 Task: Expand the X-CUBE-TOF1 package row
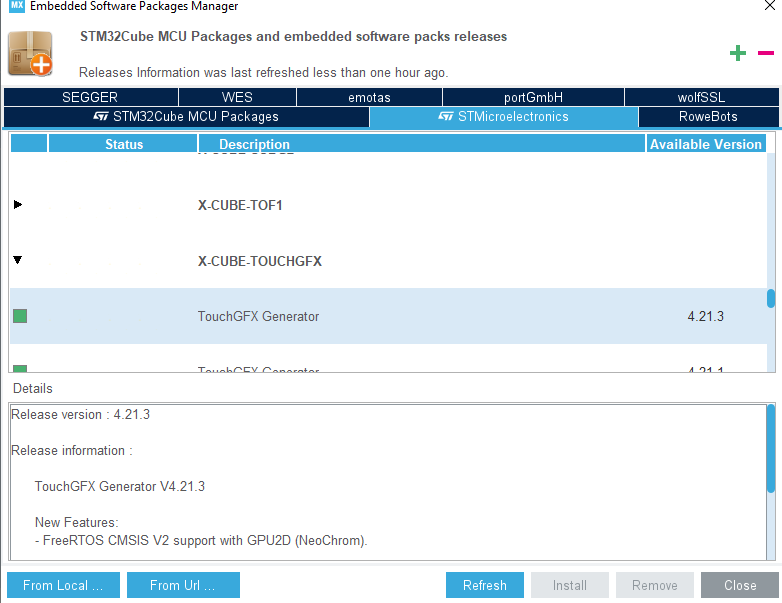tap(18, 204)
